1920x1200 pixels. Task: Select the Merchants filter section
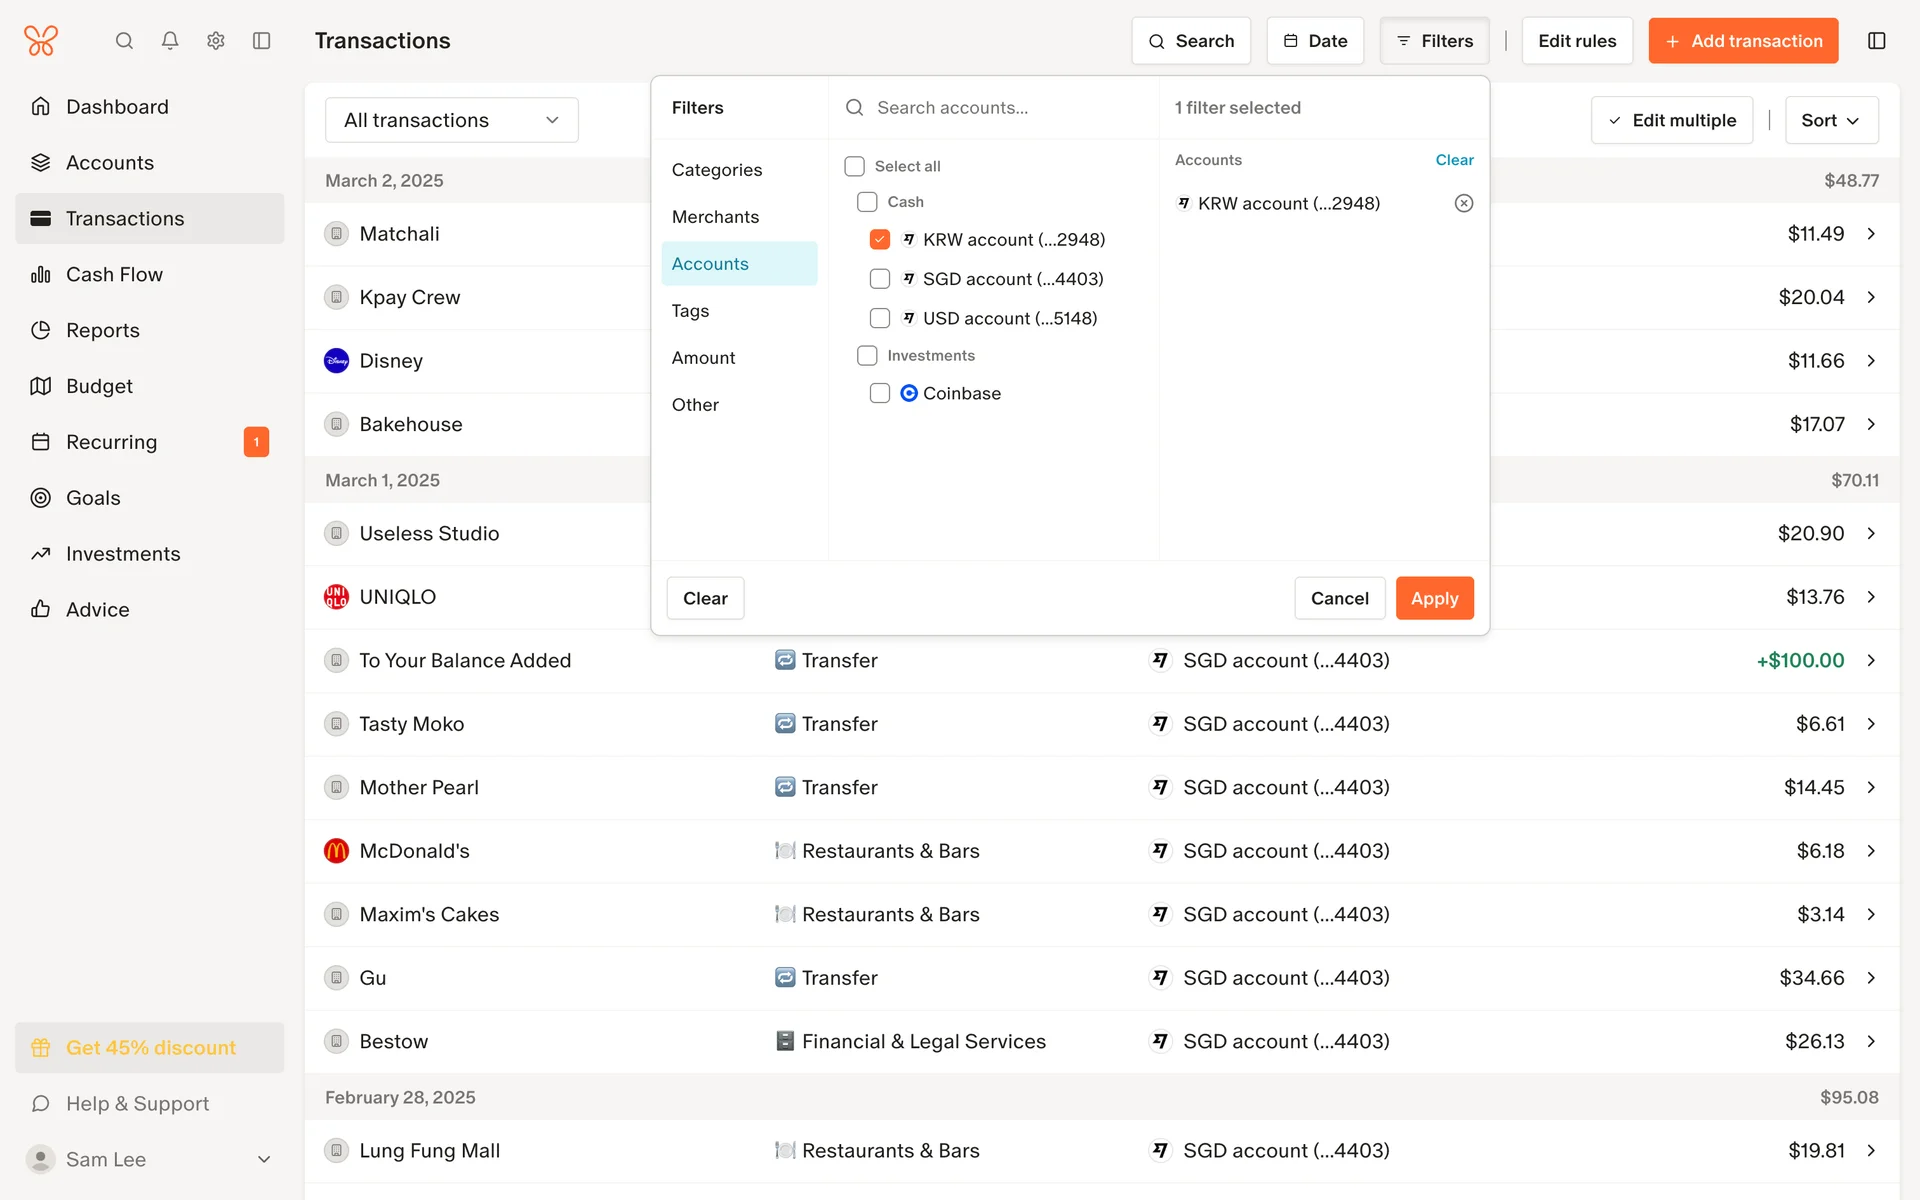coord(715,217)
